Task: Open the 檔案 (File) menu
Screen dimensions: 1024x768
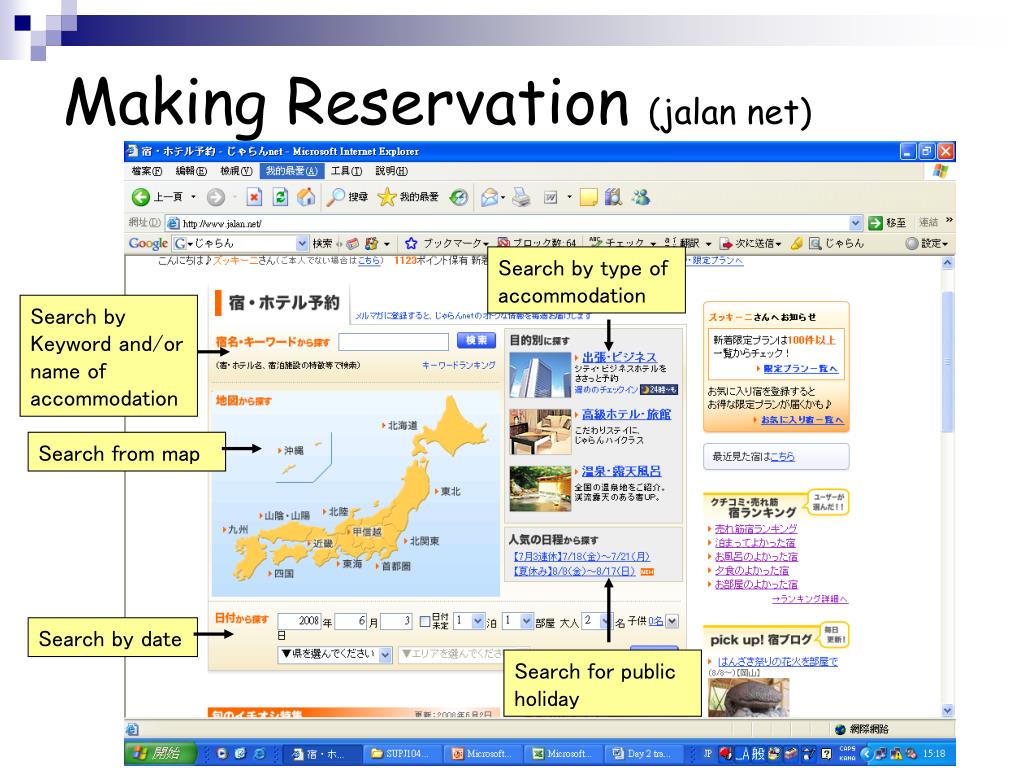Action: point(146,171)
